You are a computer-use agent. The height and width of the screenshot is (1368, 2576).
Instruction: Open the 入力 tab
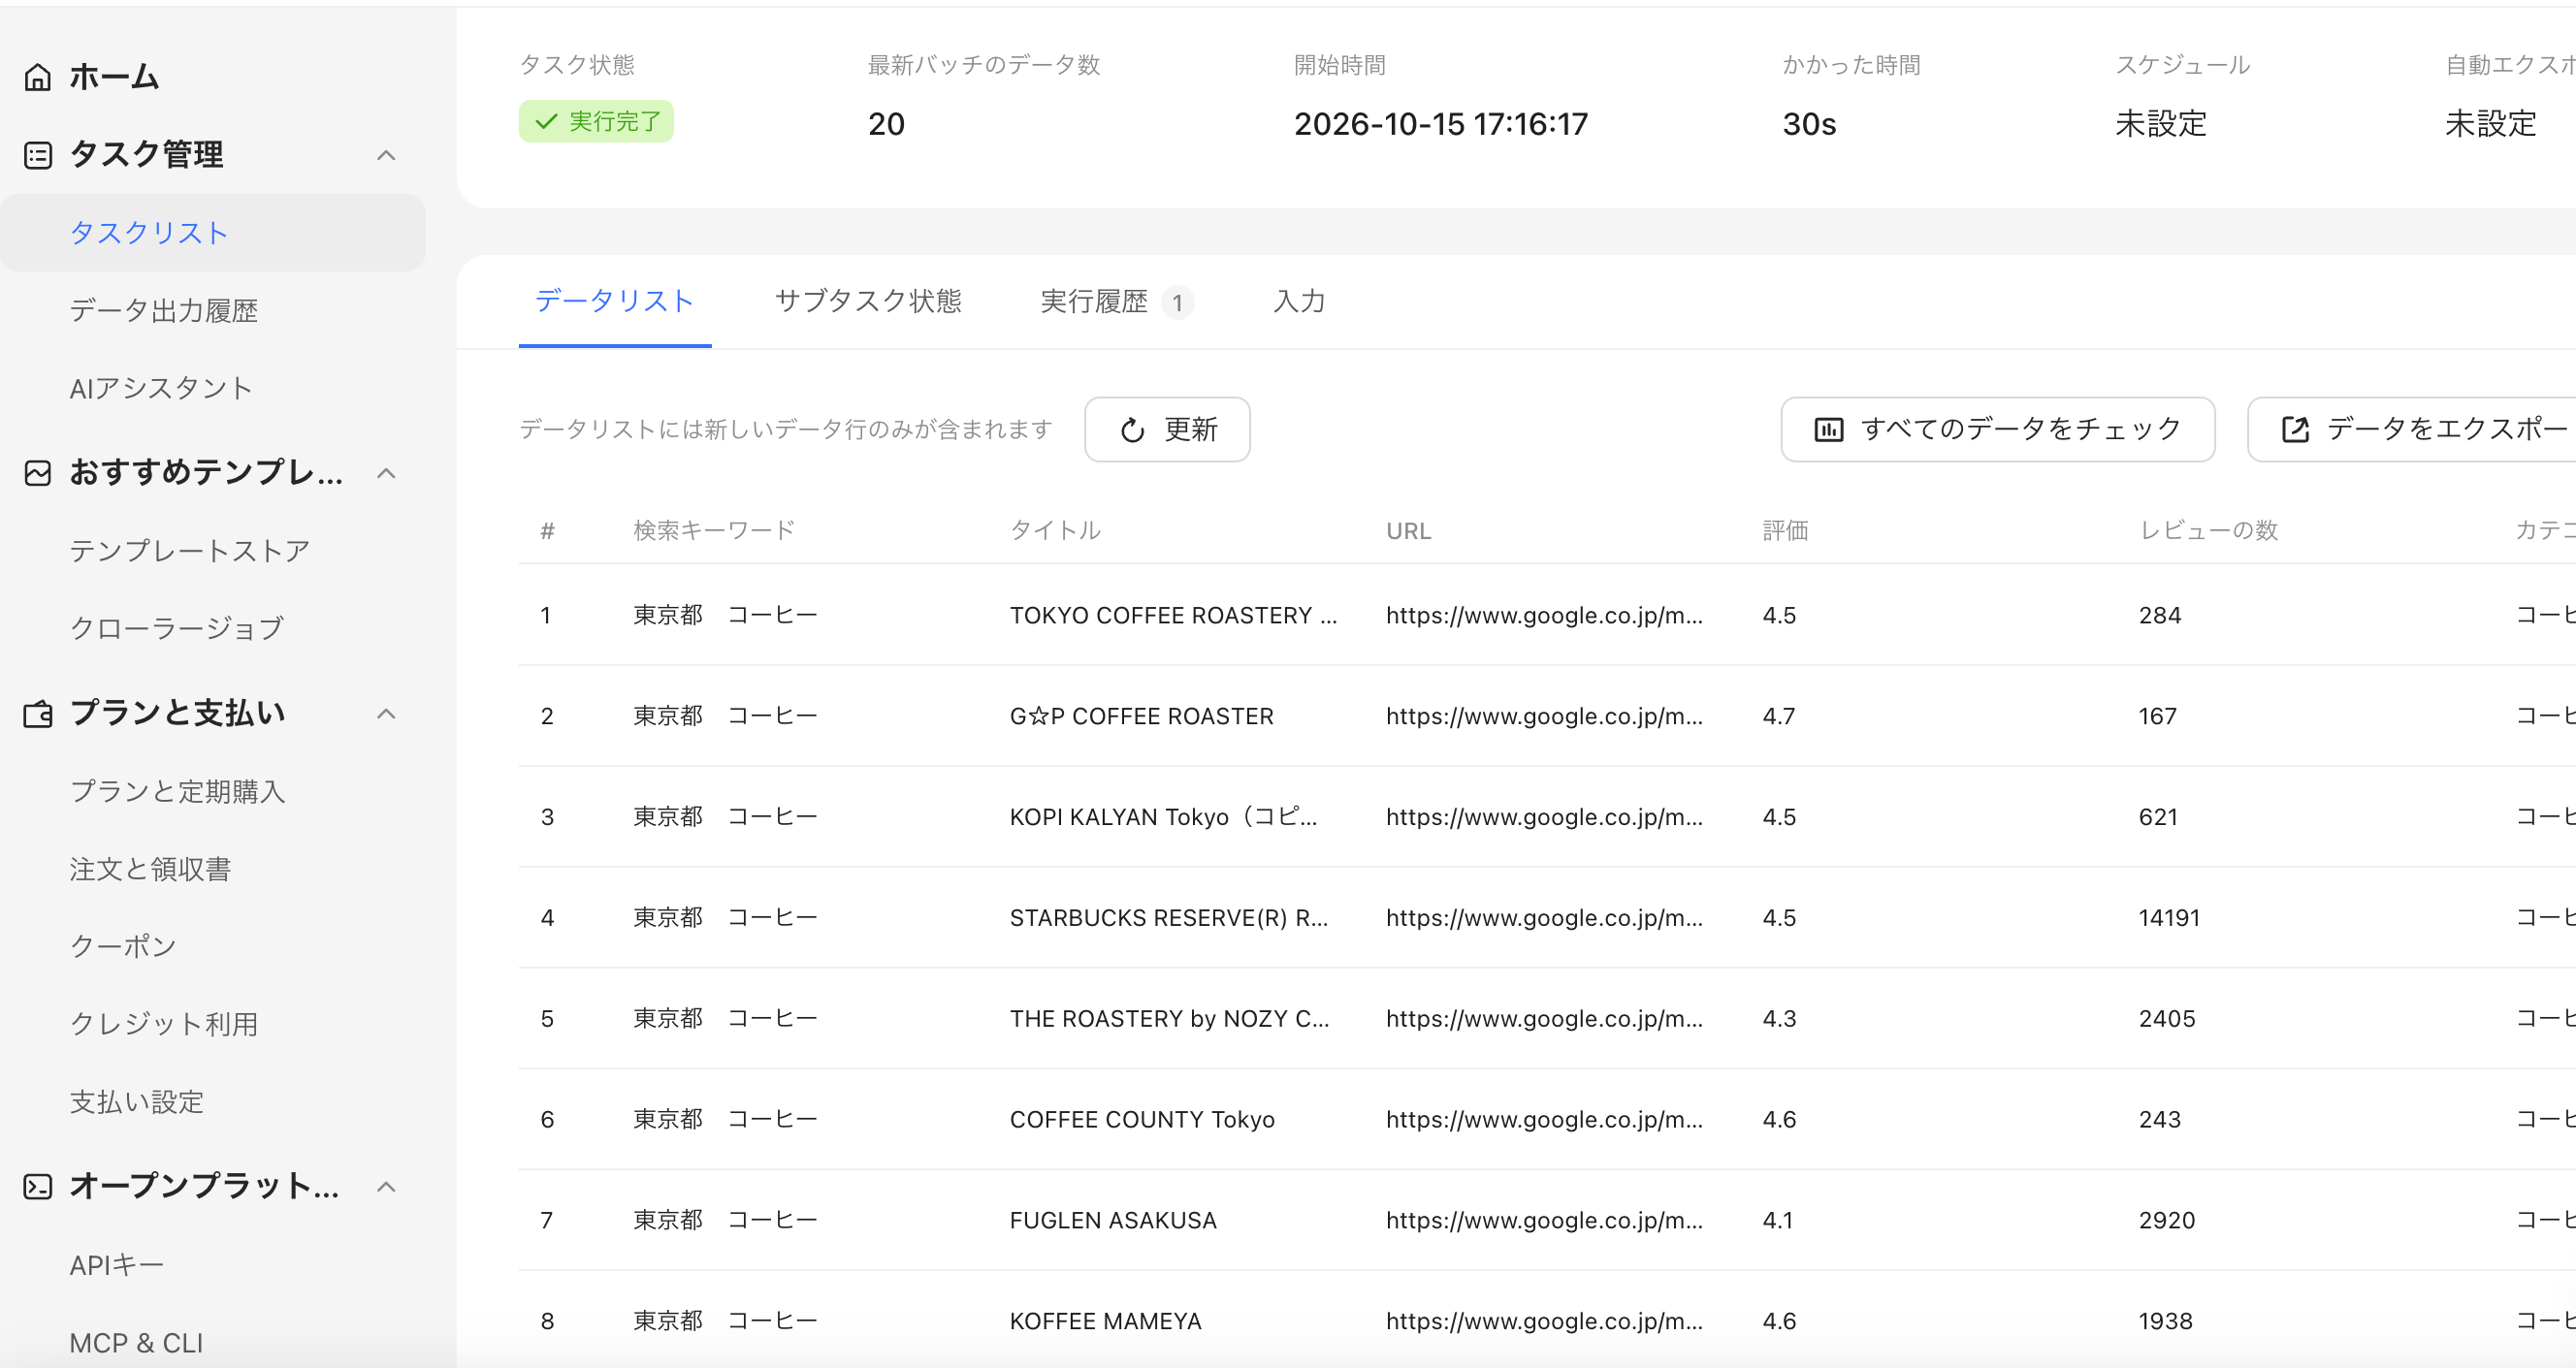pos(1299,301)
